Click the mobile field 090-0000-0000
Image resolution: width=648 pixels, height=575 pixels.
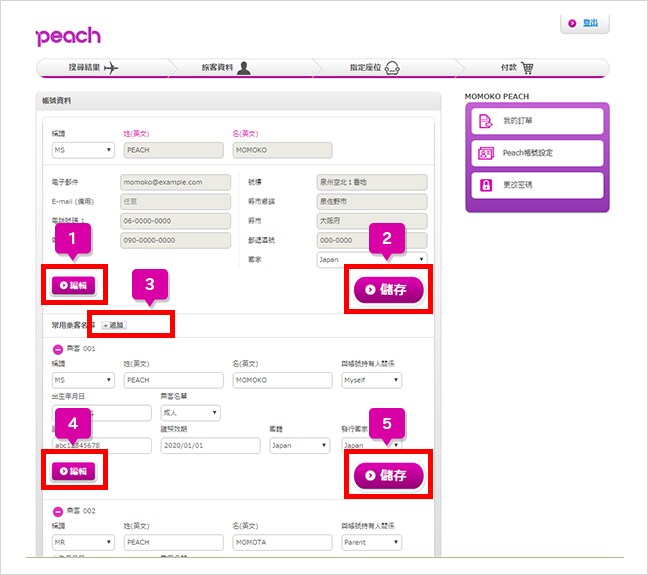pyautogui.click(x=176, y=240)
